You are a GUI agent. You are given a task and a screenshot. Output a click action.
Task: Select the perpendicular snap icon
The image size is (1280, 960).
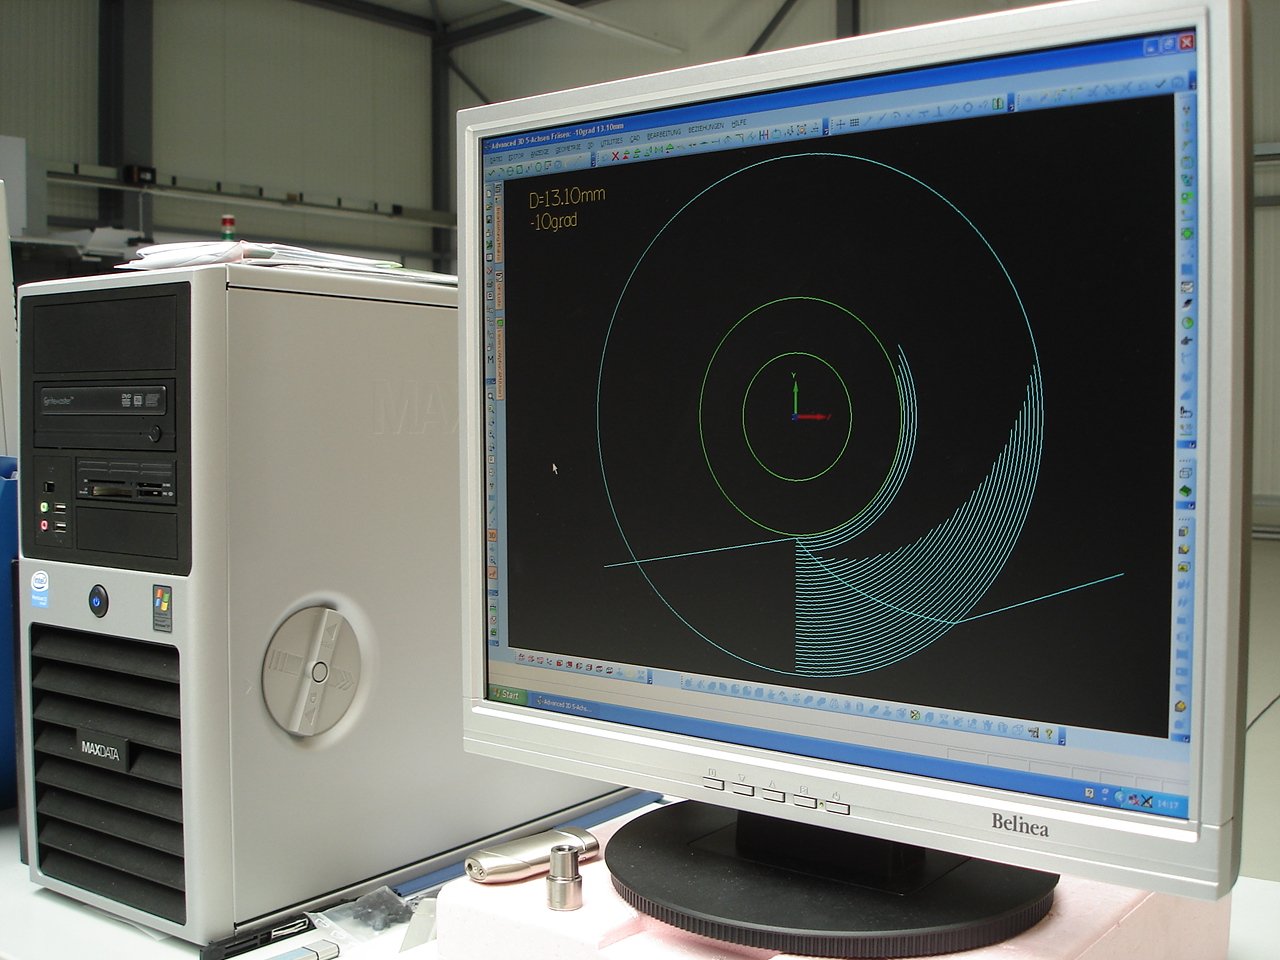[938, 112]
